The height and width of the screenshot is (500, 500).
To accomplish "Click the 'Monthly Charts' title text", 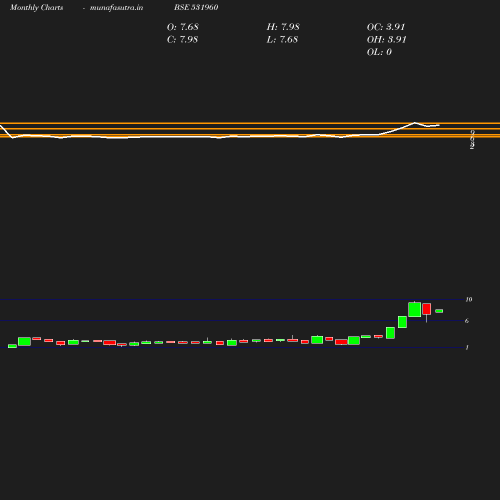I will [x=37, y=8].
